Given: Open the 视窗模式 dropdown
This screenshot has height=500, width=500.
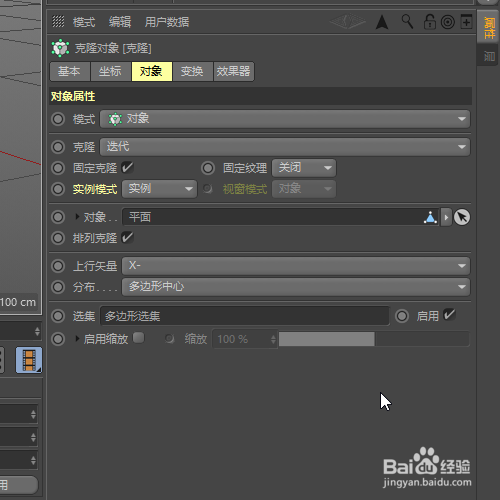Looking at the screenshot, I should tap(304, 189).
